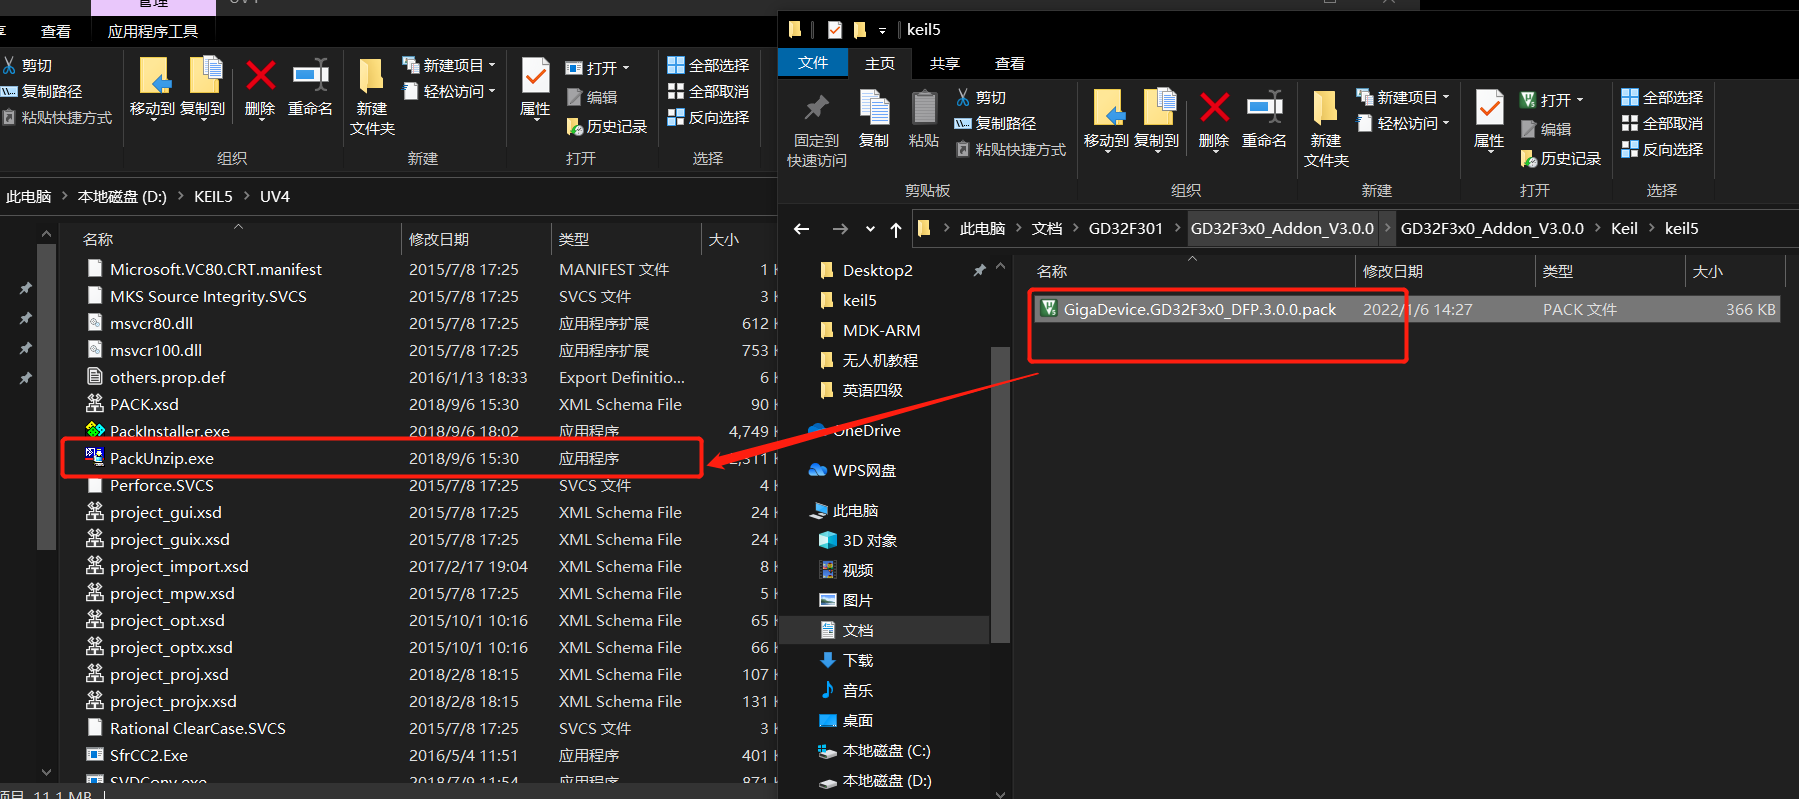Click Copy path in keil5 window ribbon

pos(994,123)
